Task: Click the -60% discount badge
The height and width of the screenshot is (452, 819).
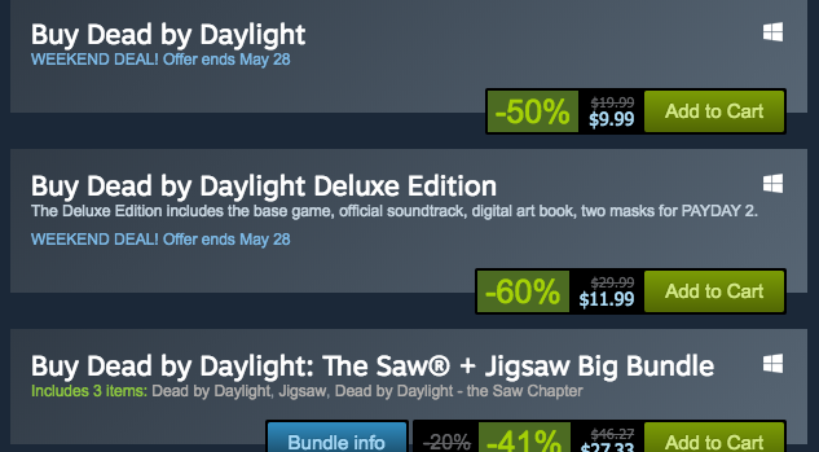Action: pyautogui.click(x=522, y=292)
